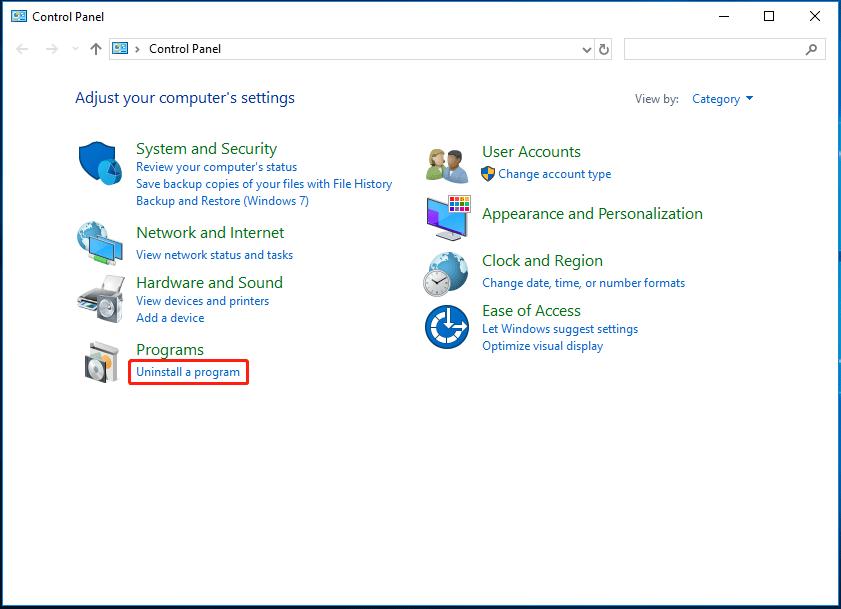The width and height of the screenshot is (841, 609).
Task: Click the Control Panel icon in the address bar
Action: pyautogui.click(x=120, y=48)
